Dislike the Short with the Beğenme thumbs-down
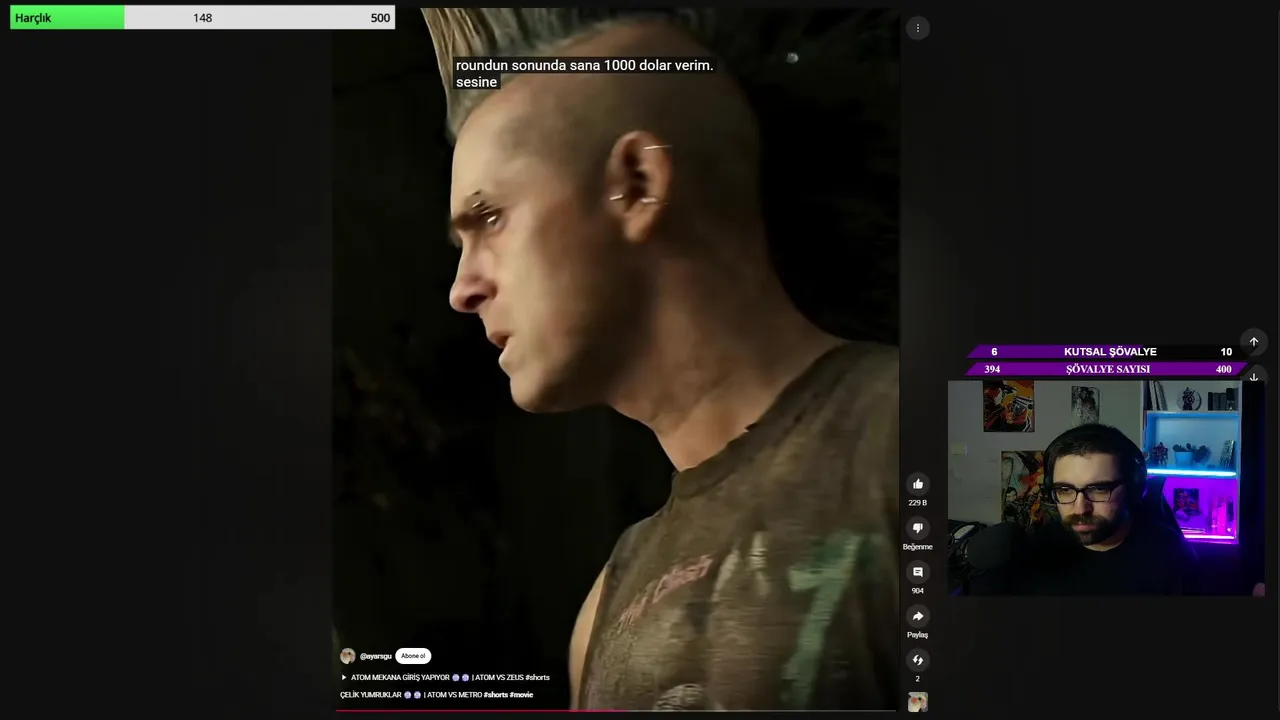 coord(917,528)
